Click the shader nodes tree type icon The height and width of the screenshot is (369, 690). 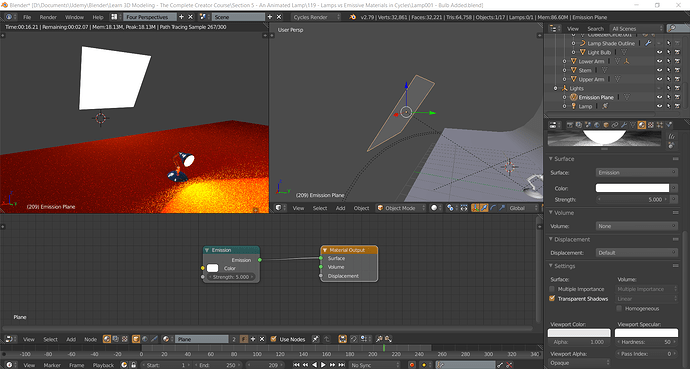[107, 339]
